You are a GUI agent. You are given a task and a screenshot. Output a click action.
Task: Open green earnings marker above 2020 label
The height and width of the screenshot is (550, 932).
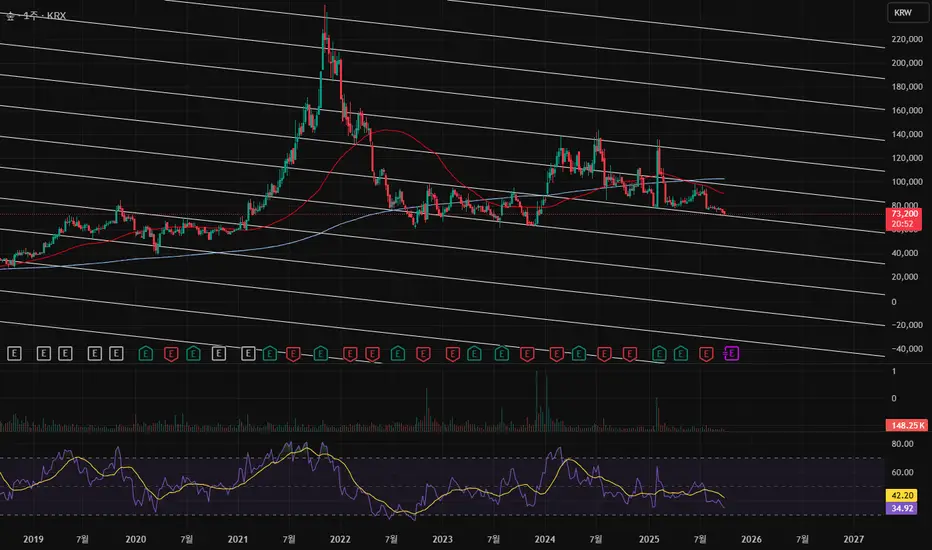(x=146, y=354)
